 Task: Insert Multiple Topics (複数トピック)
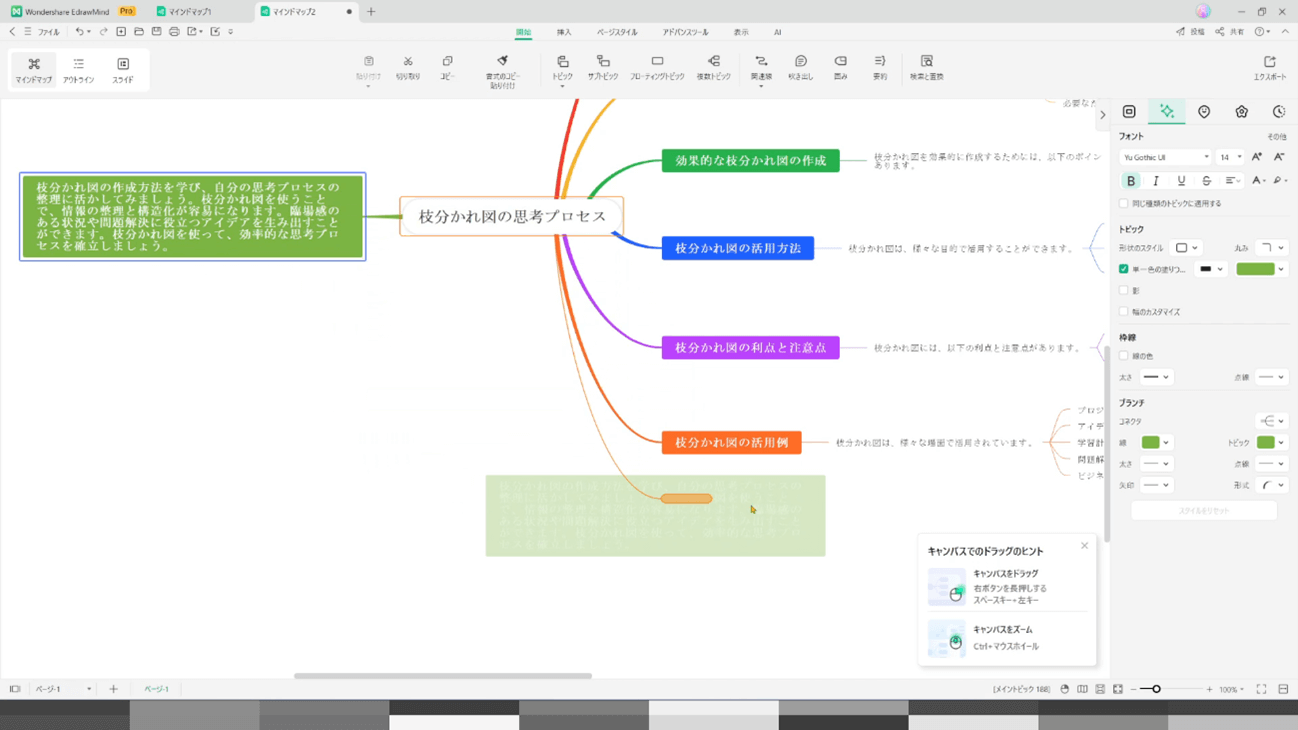(713, 67)
